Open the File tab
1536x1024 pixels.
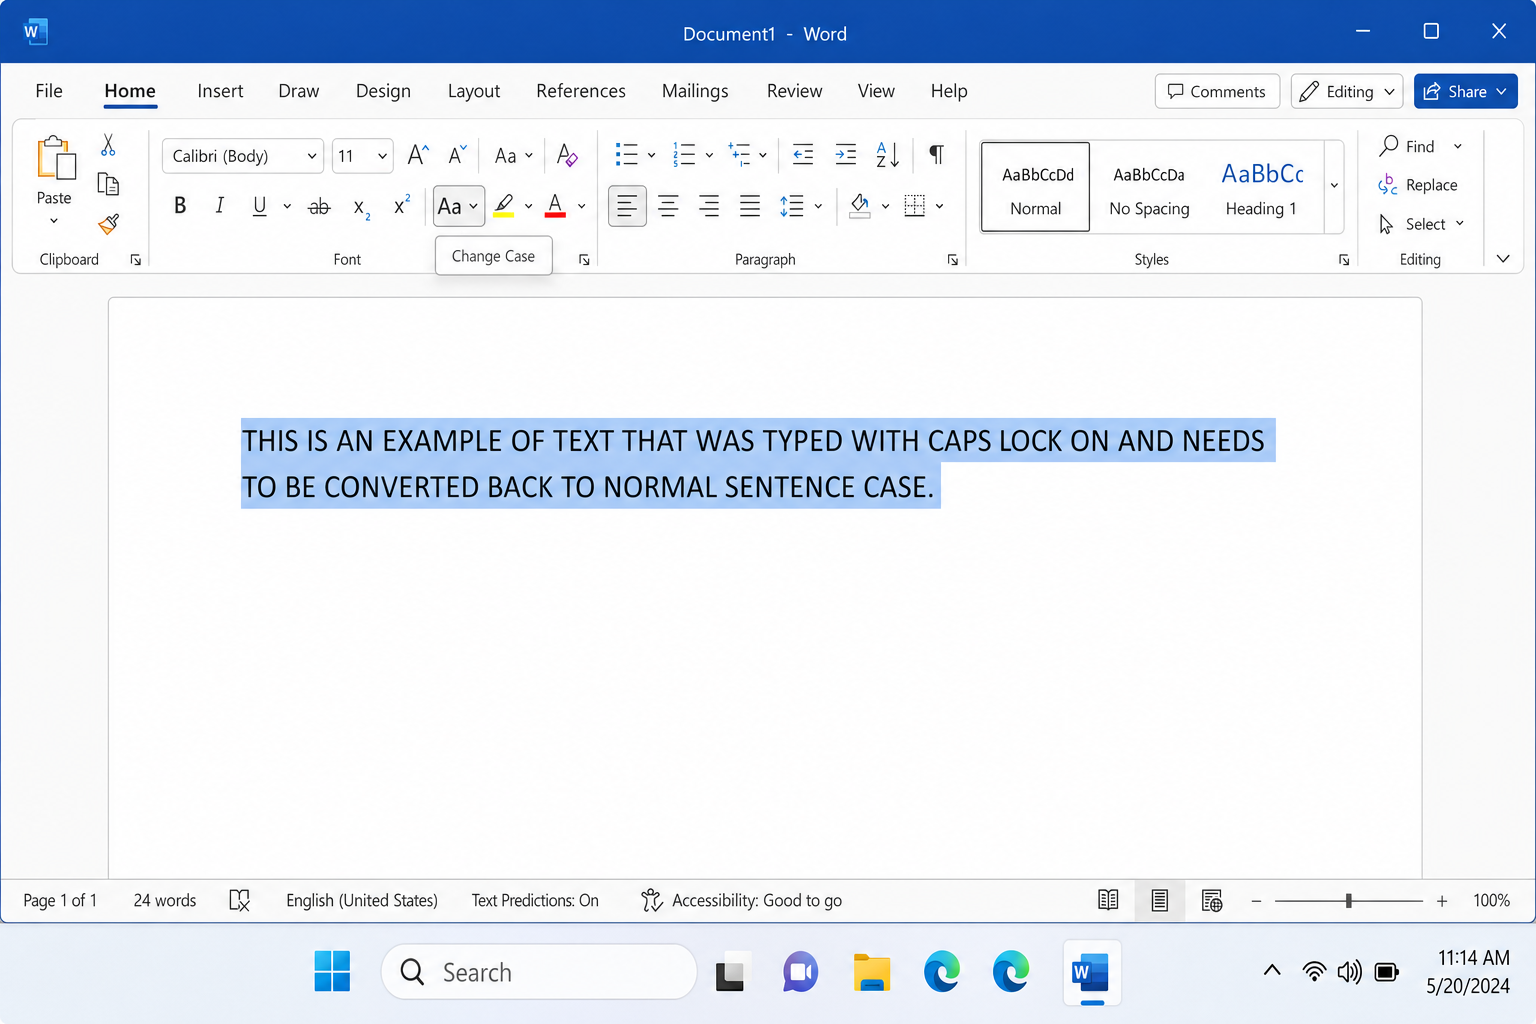(x=49, y=91)
